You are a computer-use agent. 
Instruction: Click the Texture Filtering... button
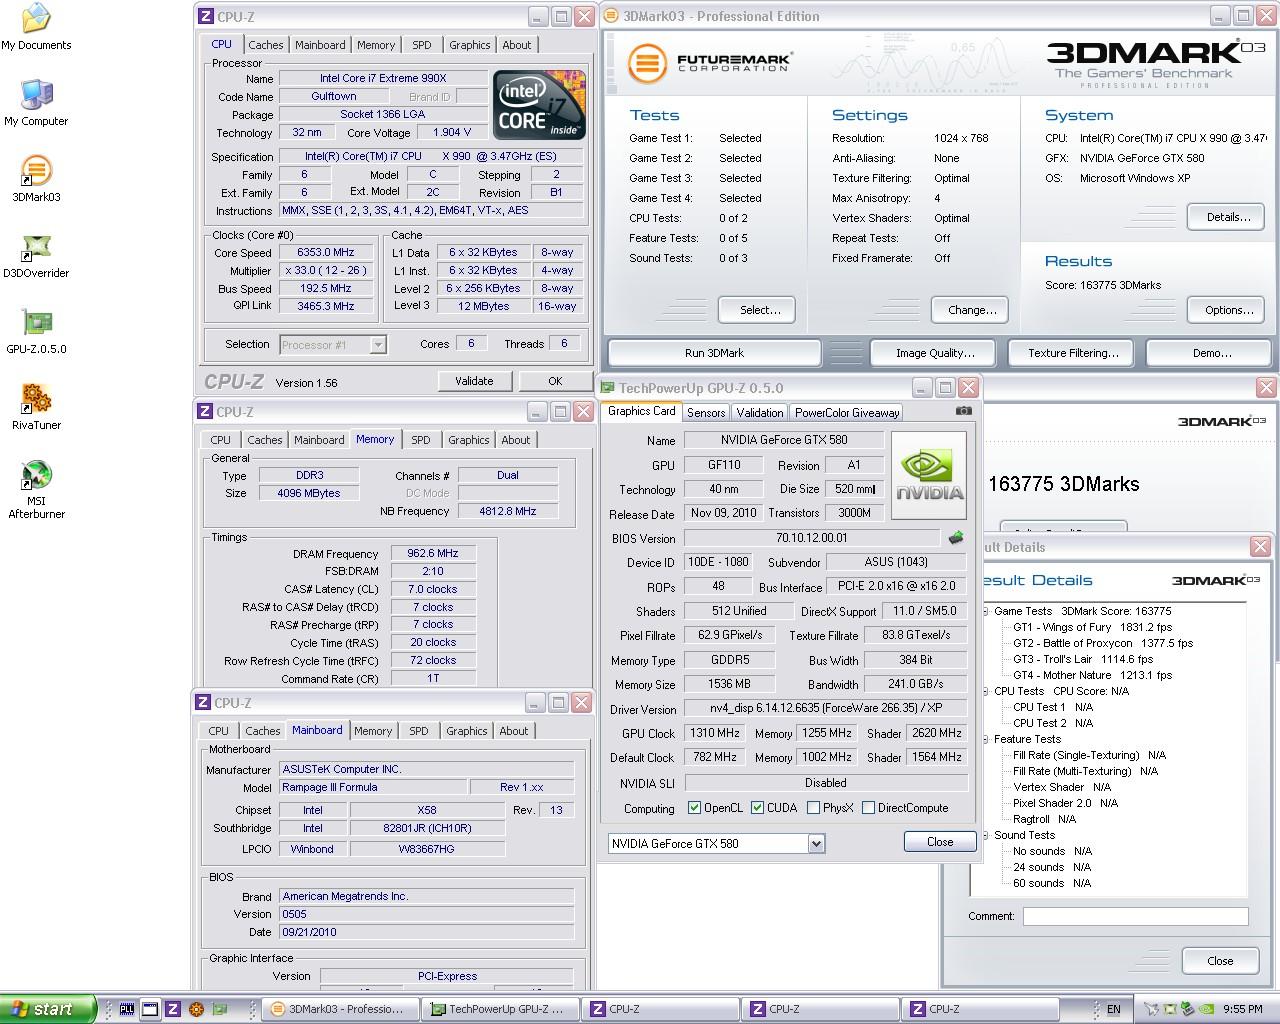[x=1073, y=353]
